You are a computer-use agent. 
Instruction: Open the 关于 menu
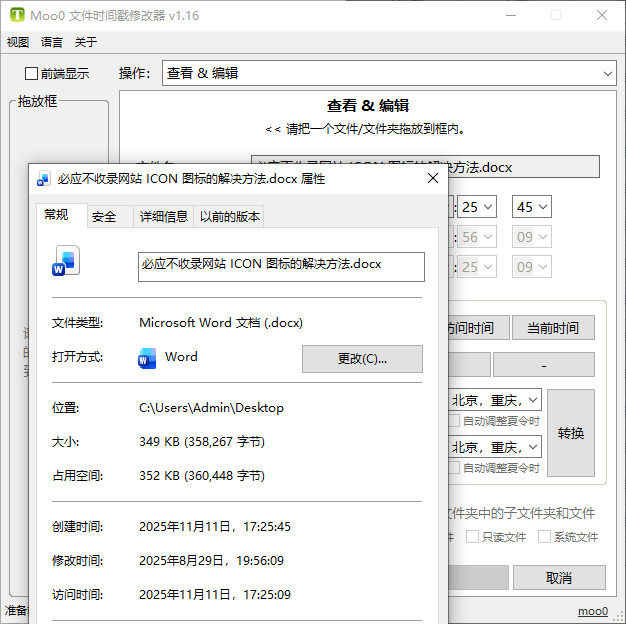[85, 42]
